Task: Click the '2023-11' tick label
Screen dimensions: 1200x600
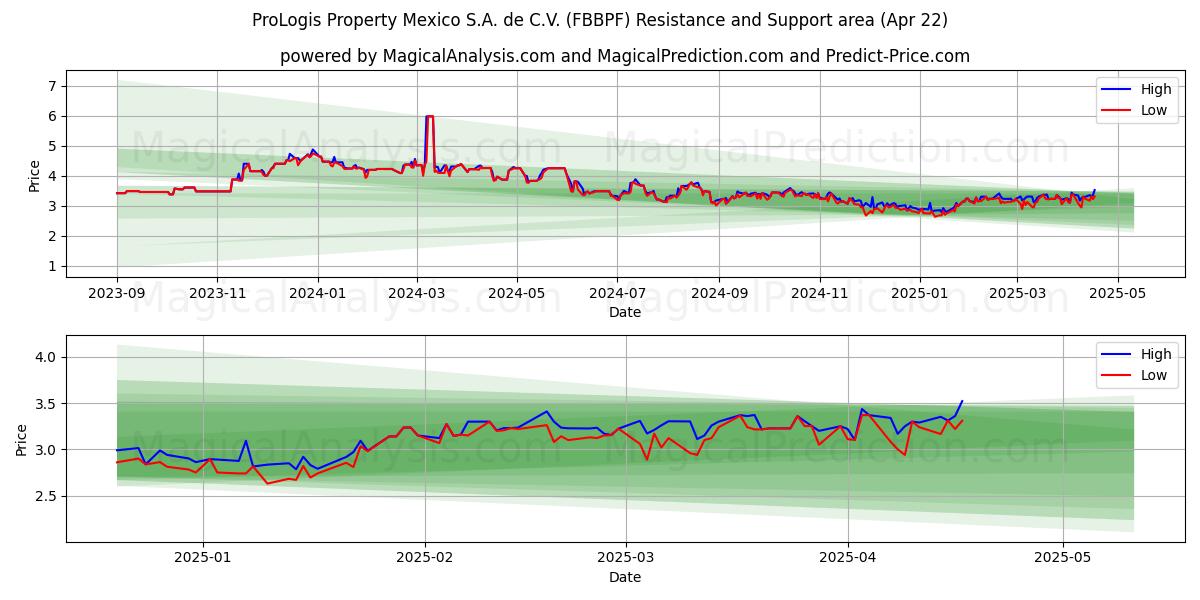Action: pyautogui.click(x=218, y=293)
